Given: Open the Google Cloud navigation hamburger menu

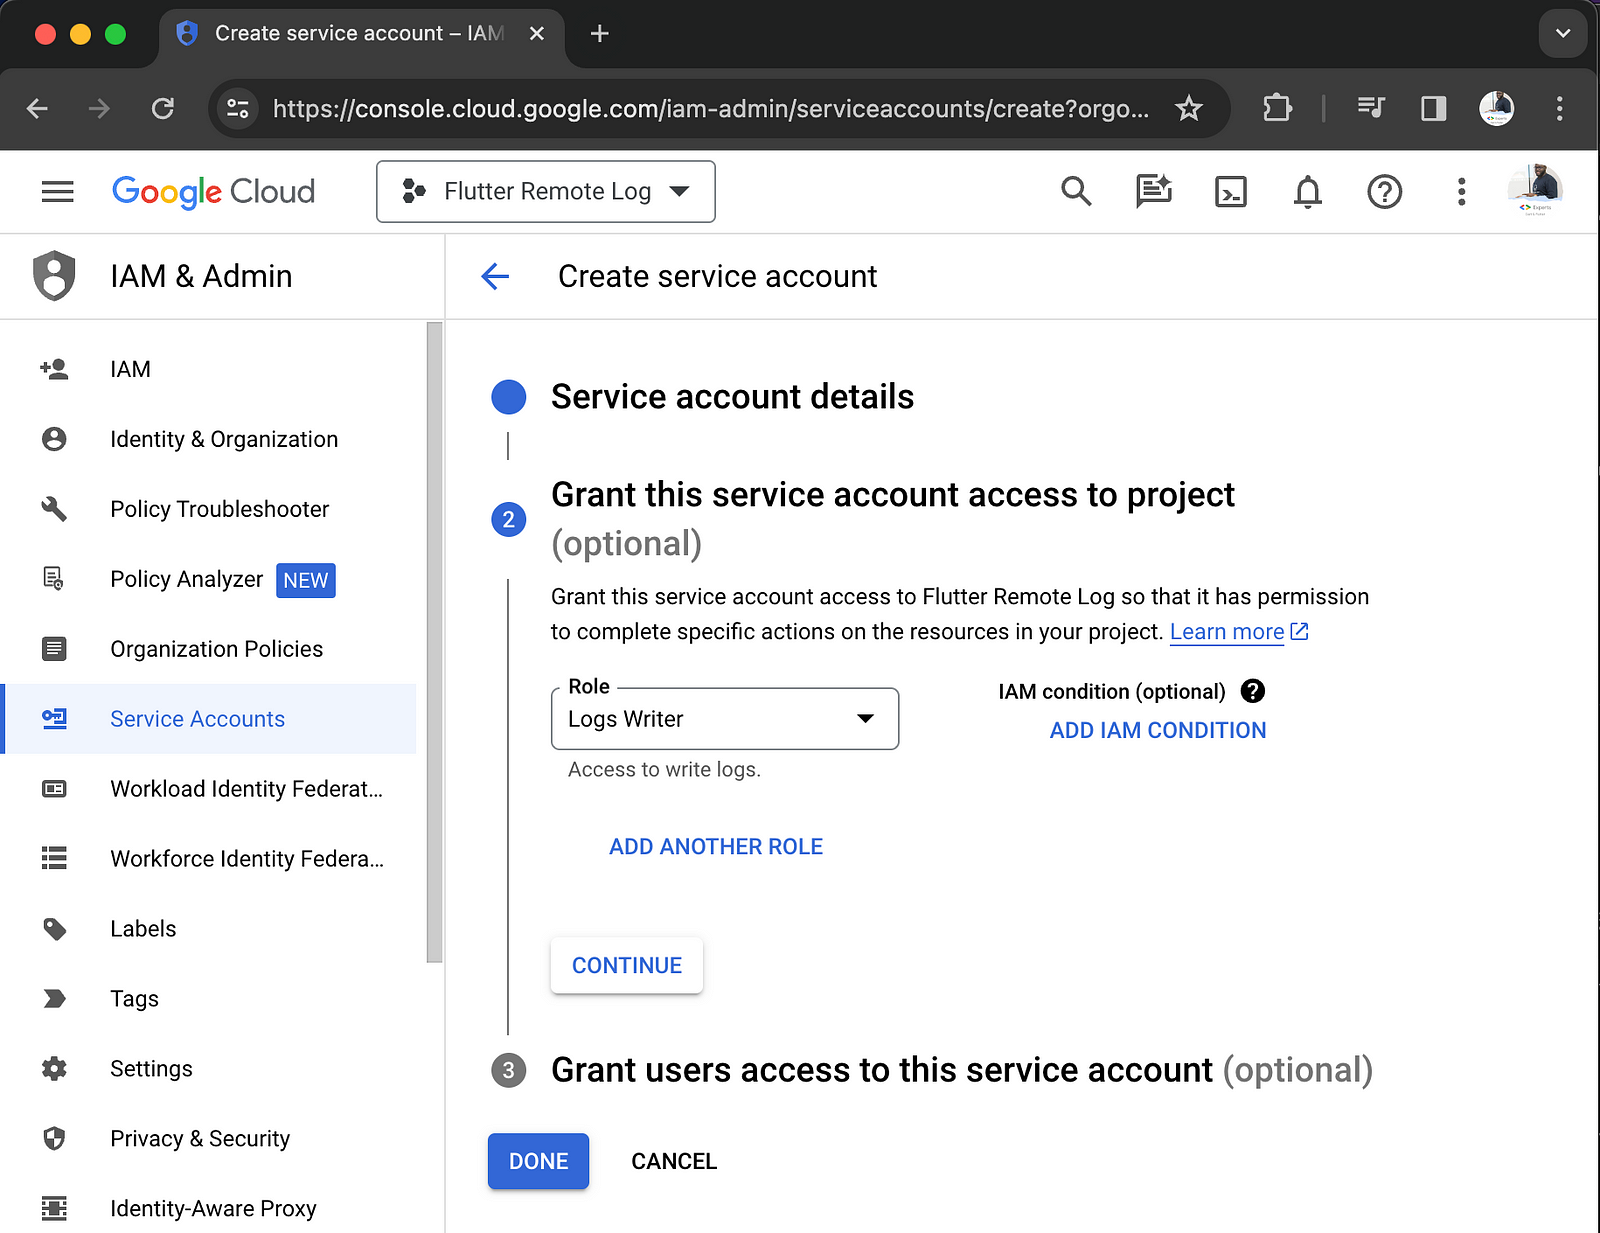Looking at the screenshot, I should 57,191.
